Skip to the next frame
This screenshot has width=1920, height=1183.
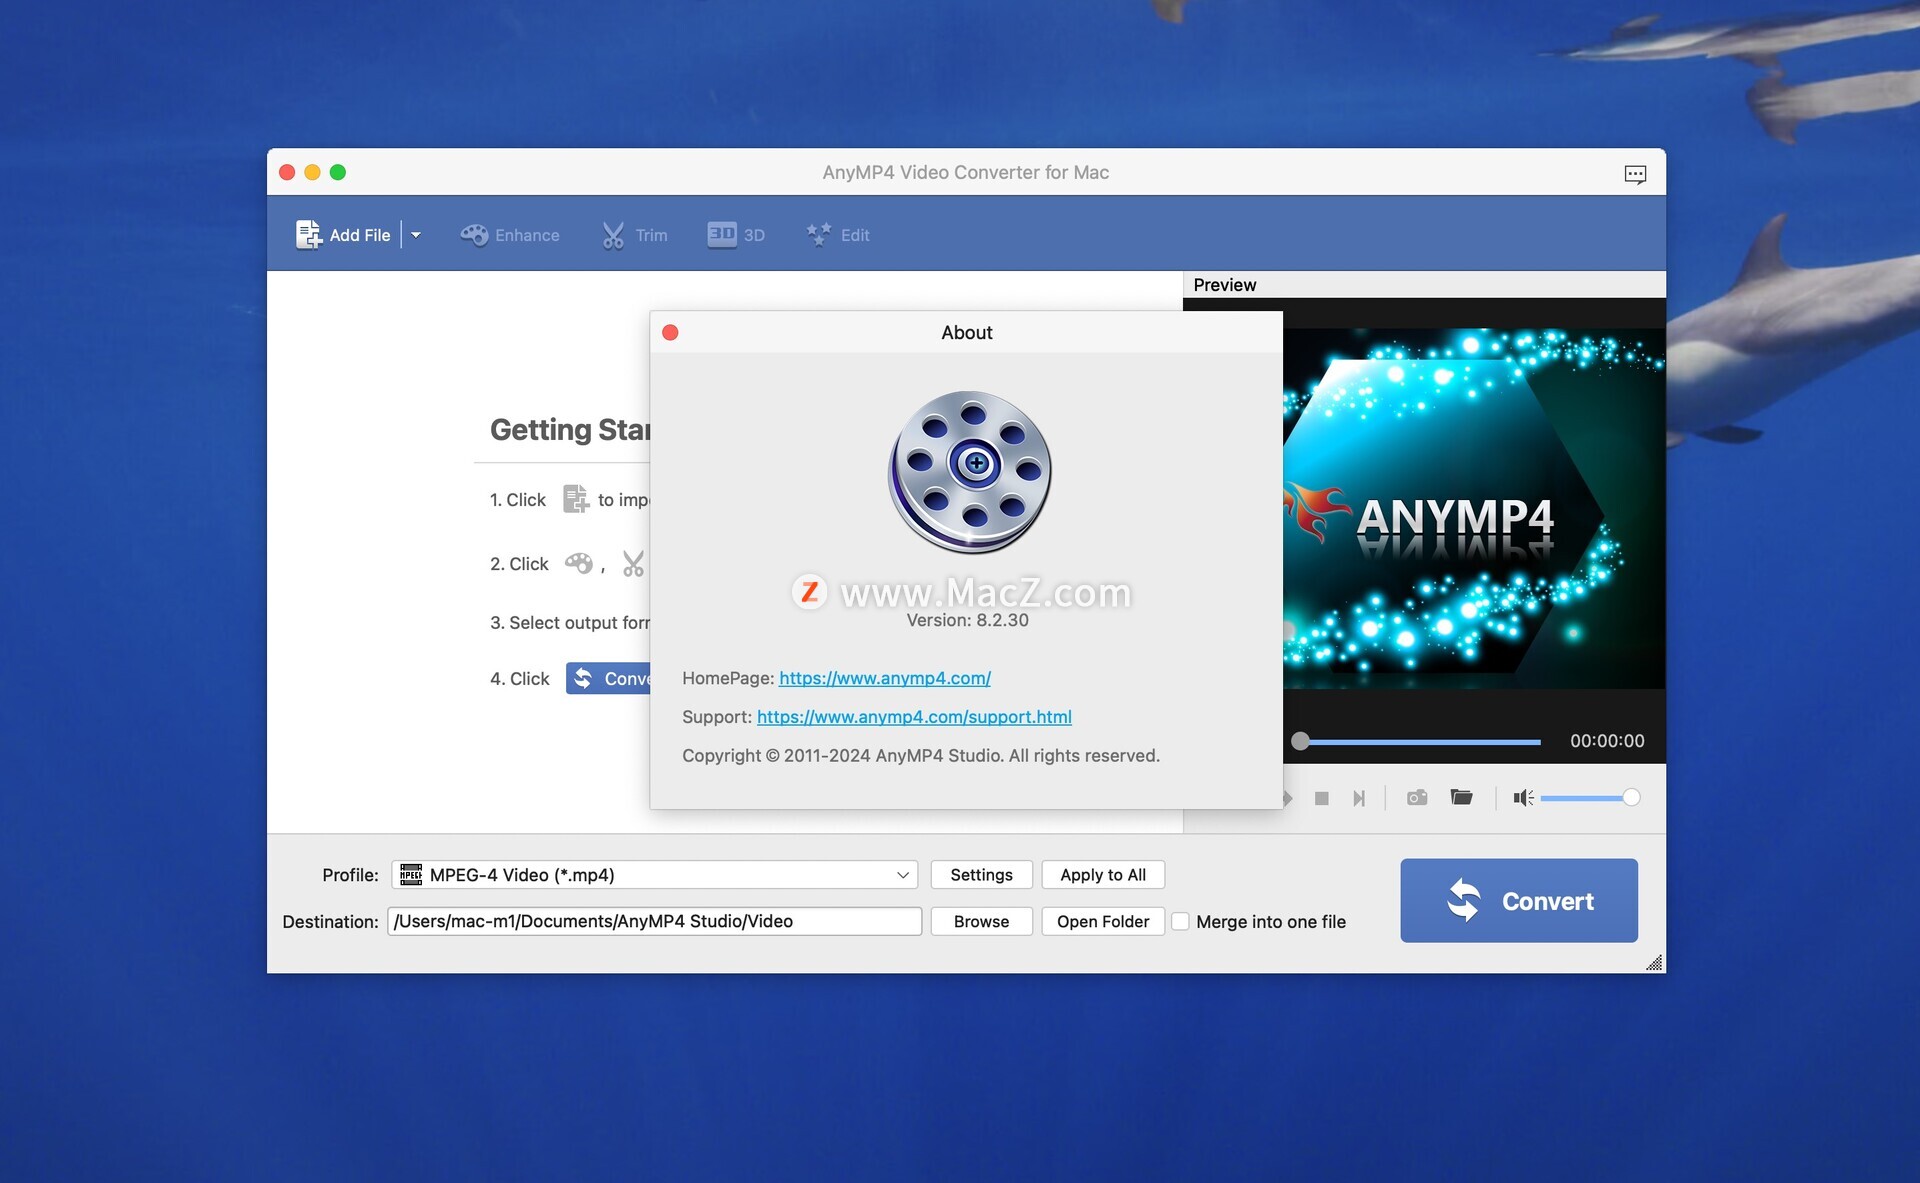[x=1358, y=798]
